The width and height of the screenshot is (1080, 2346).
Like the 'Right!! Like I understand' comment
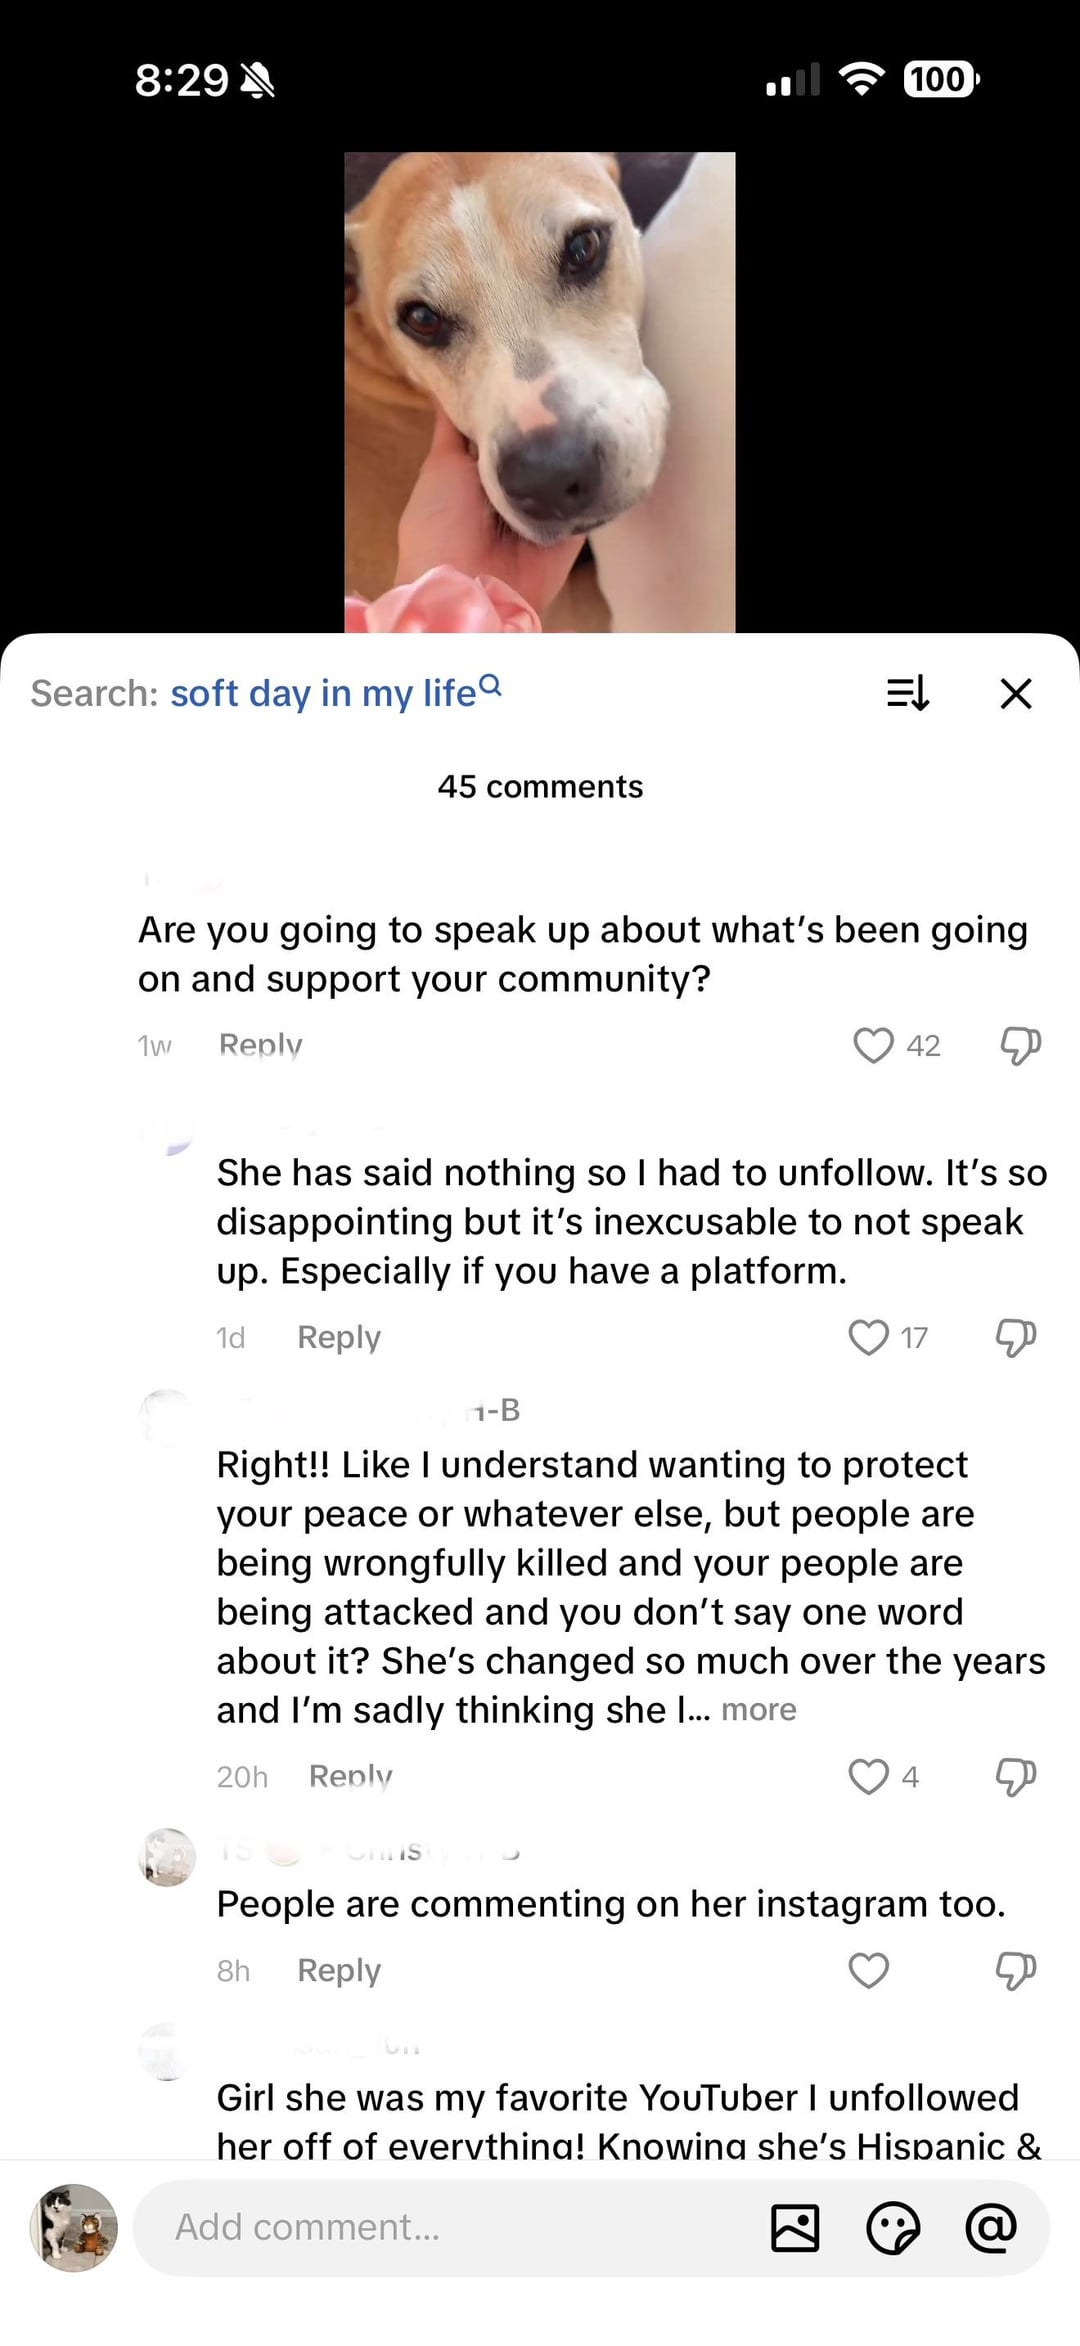tap(868, 1776)
